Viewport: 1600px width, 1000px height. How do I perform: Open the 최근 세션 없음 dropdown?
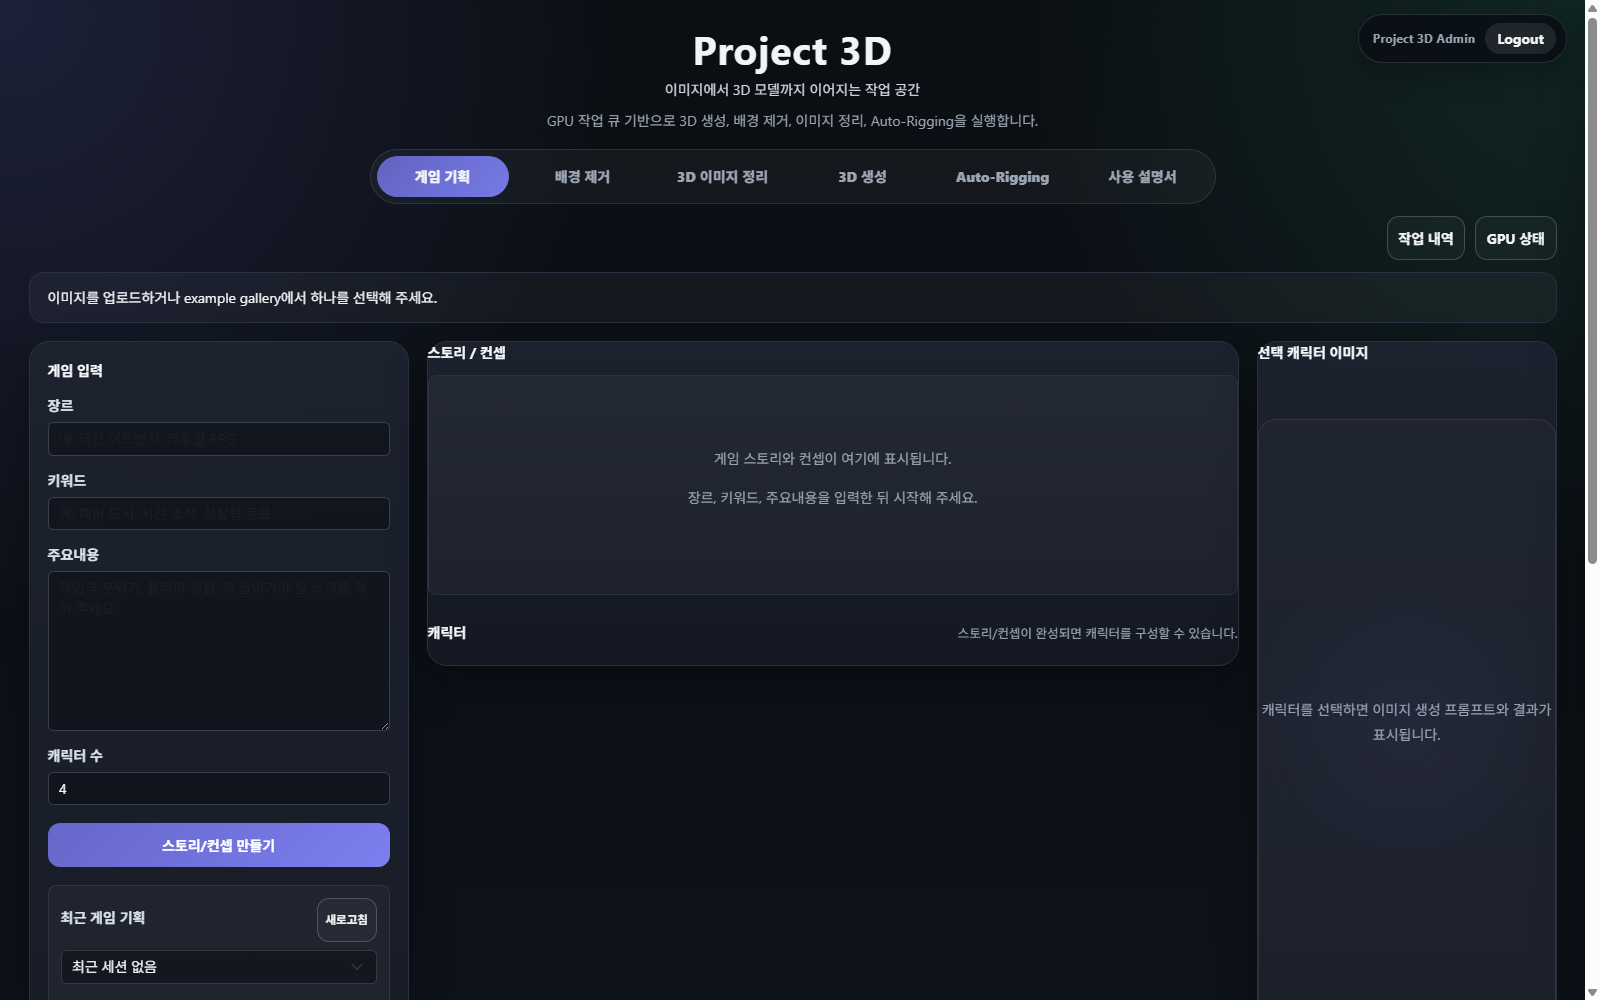219,967
